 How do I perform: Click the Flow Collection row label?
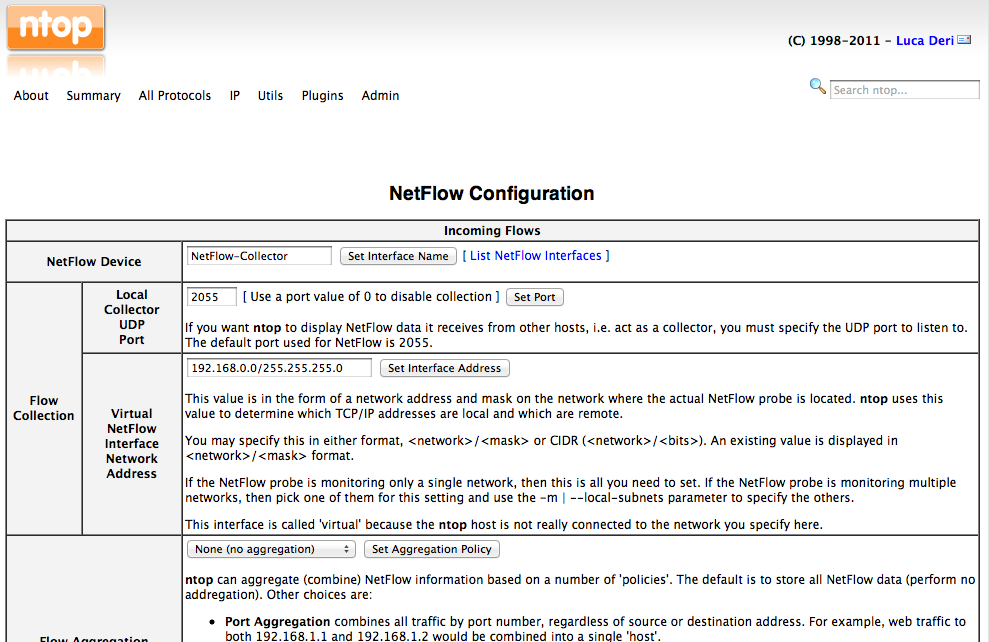pos(44,408)
